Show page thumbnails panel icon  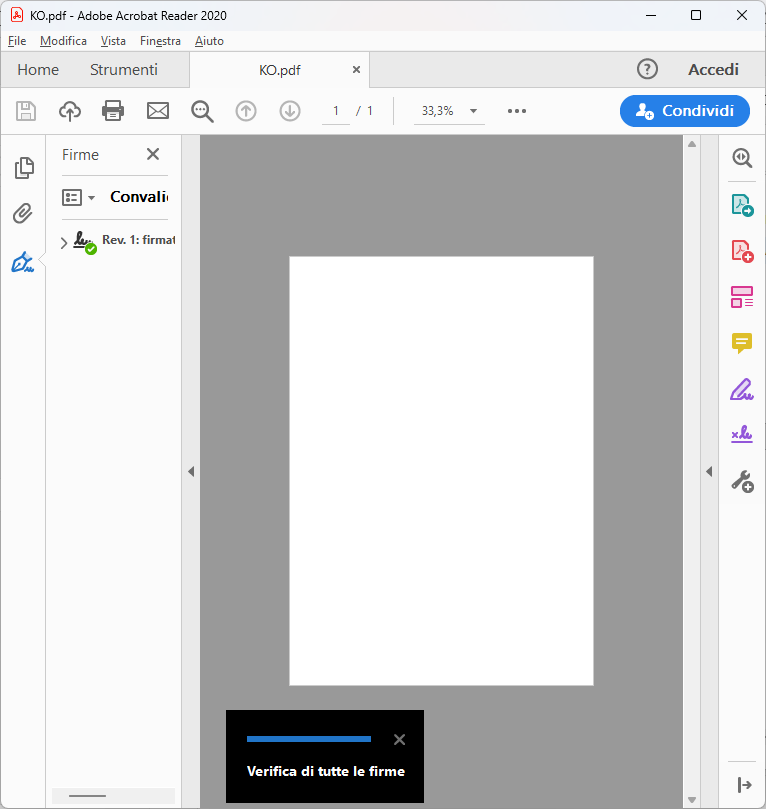coord(23,168)
